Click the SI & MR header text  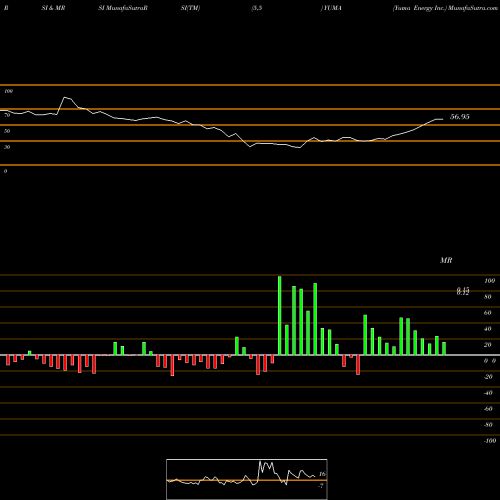(x=53, y=8)
